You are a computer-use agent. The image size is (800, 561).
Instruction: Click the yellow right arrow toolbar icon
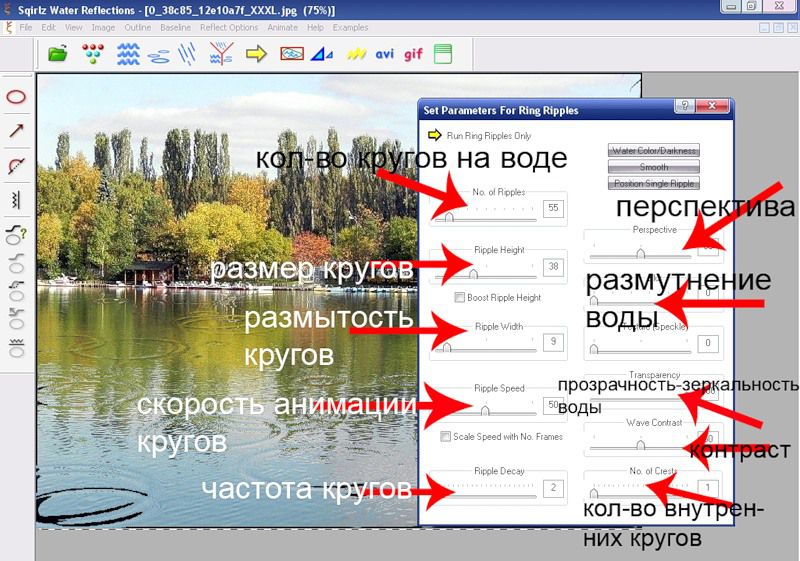(x=256, y=54)
